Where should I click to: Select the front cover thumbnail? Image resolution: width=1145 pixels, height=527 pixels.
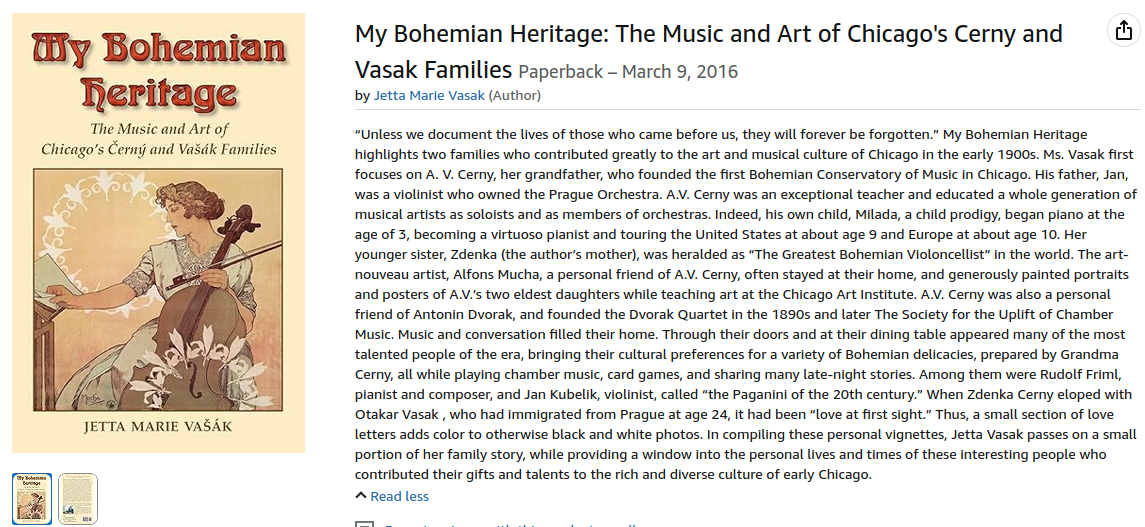[x=31, y=498]
